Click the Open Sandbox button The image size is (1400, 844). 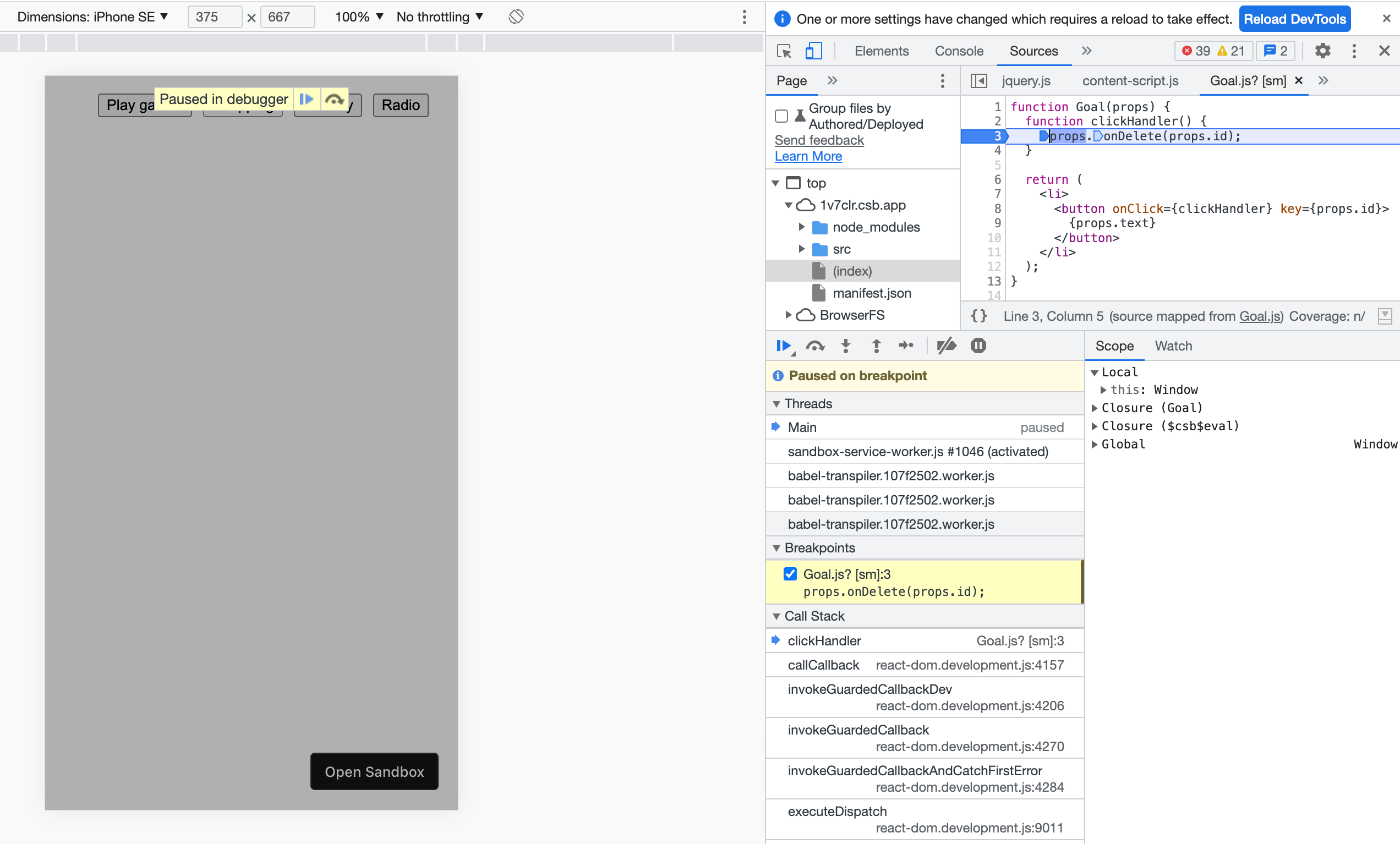374,771
